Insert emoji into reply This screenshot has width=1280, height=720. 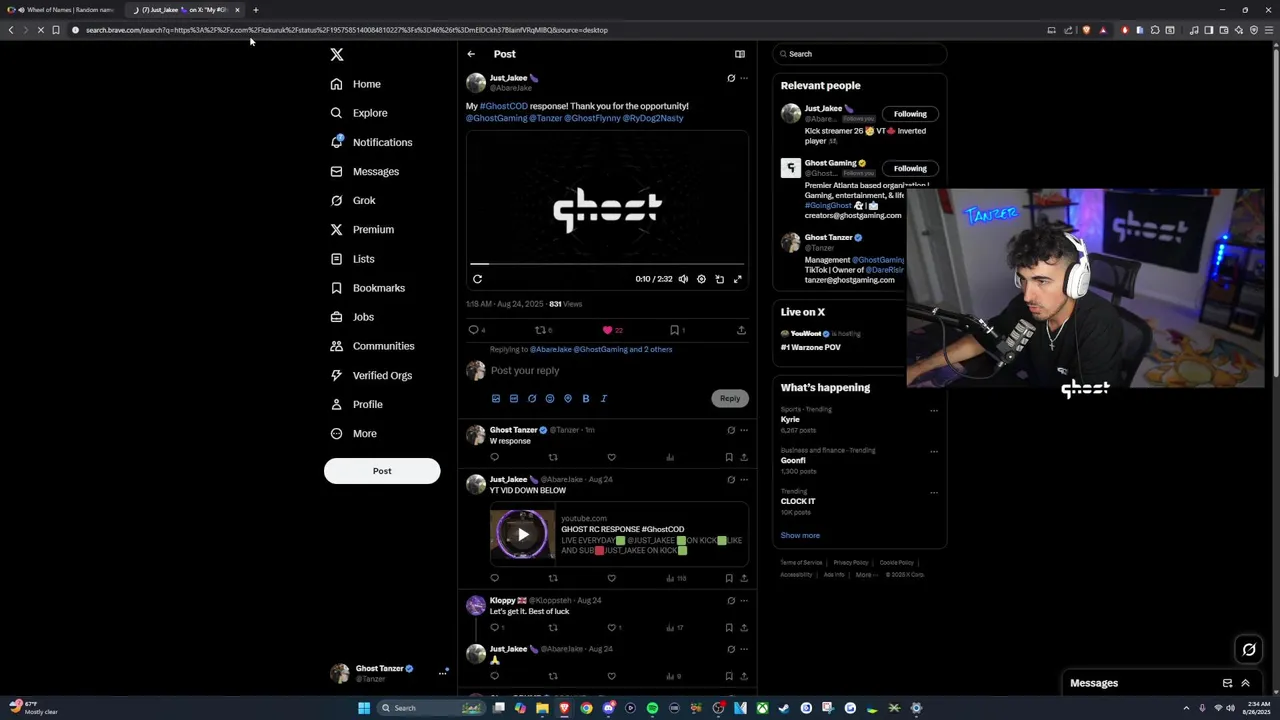[550, 399]
